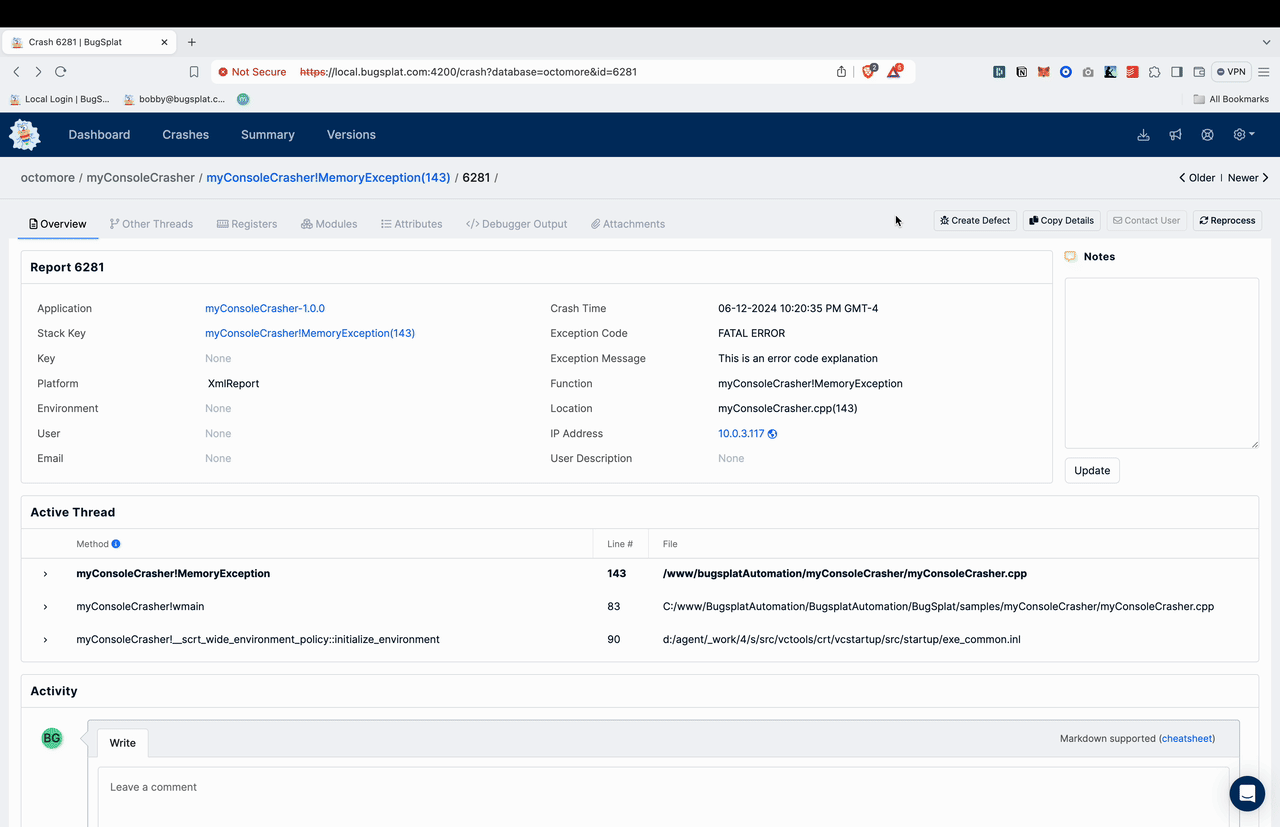Click the download icon in navbar
The width and height of the screenshot is (1280, 827).
coord(1143,135)
